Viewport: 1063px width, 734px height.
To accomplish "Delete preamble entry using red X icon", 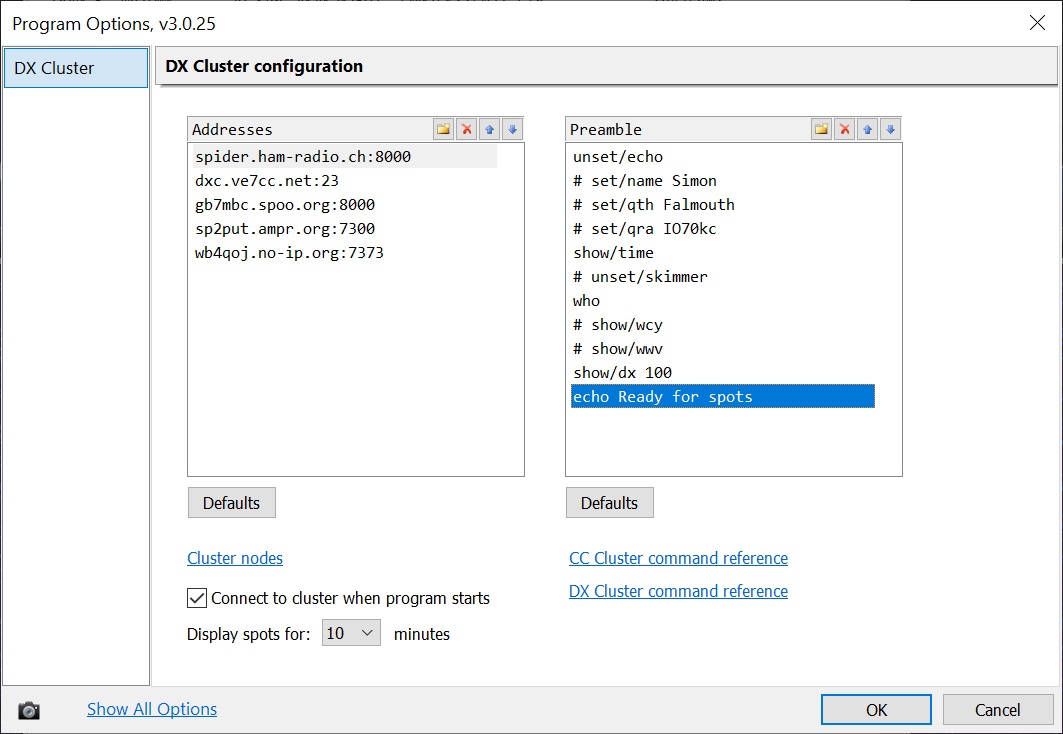I will [845, 129].
